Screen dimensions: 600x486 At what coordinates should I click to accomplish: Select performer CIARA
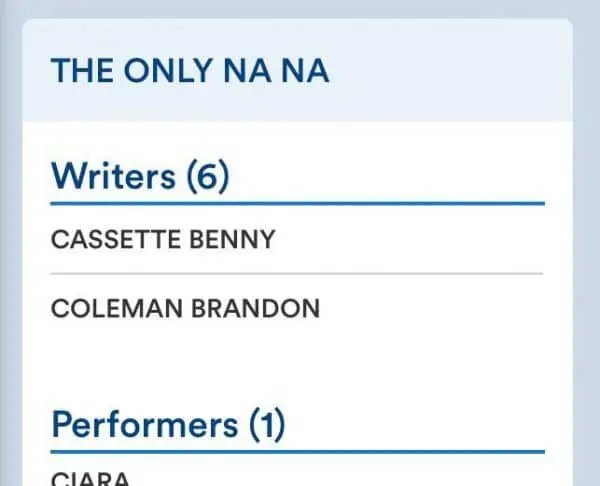pos(90,478)
